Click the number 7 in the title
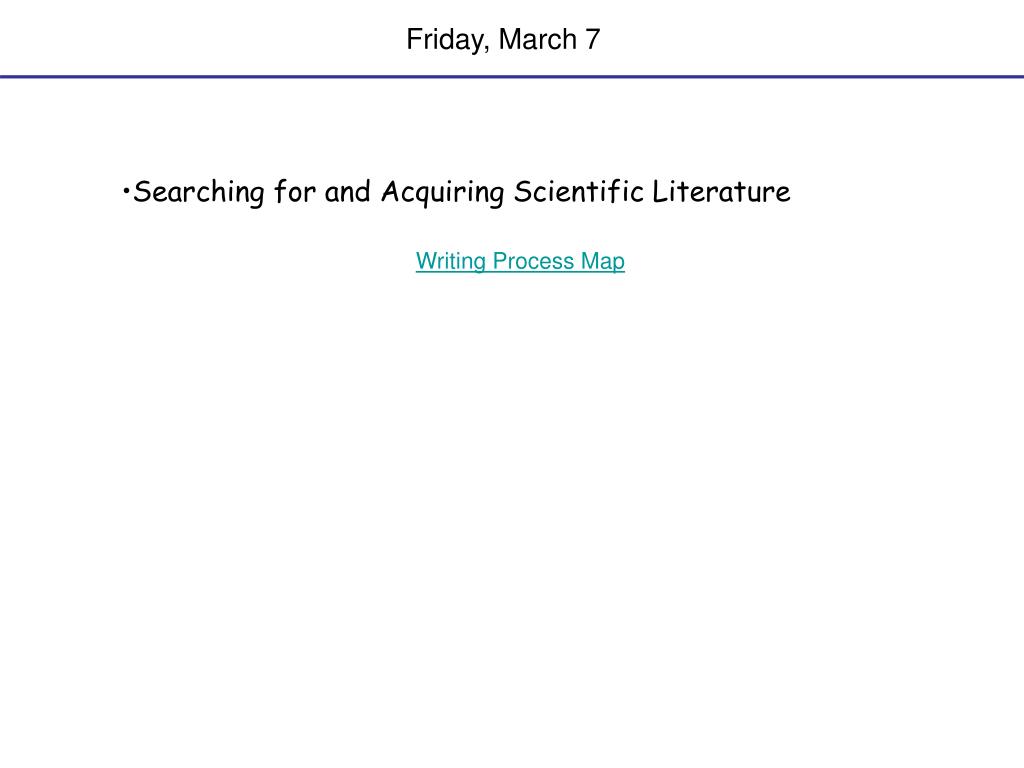The height and width of the screenshot is (768, 1024). [x=592, y=39]
